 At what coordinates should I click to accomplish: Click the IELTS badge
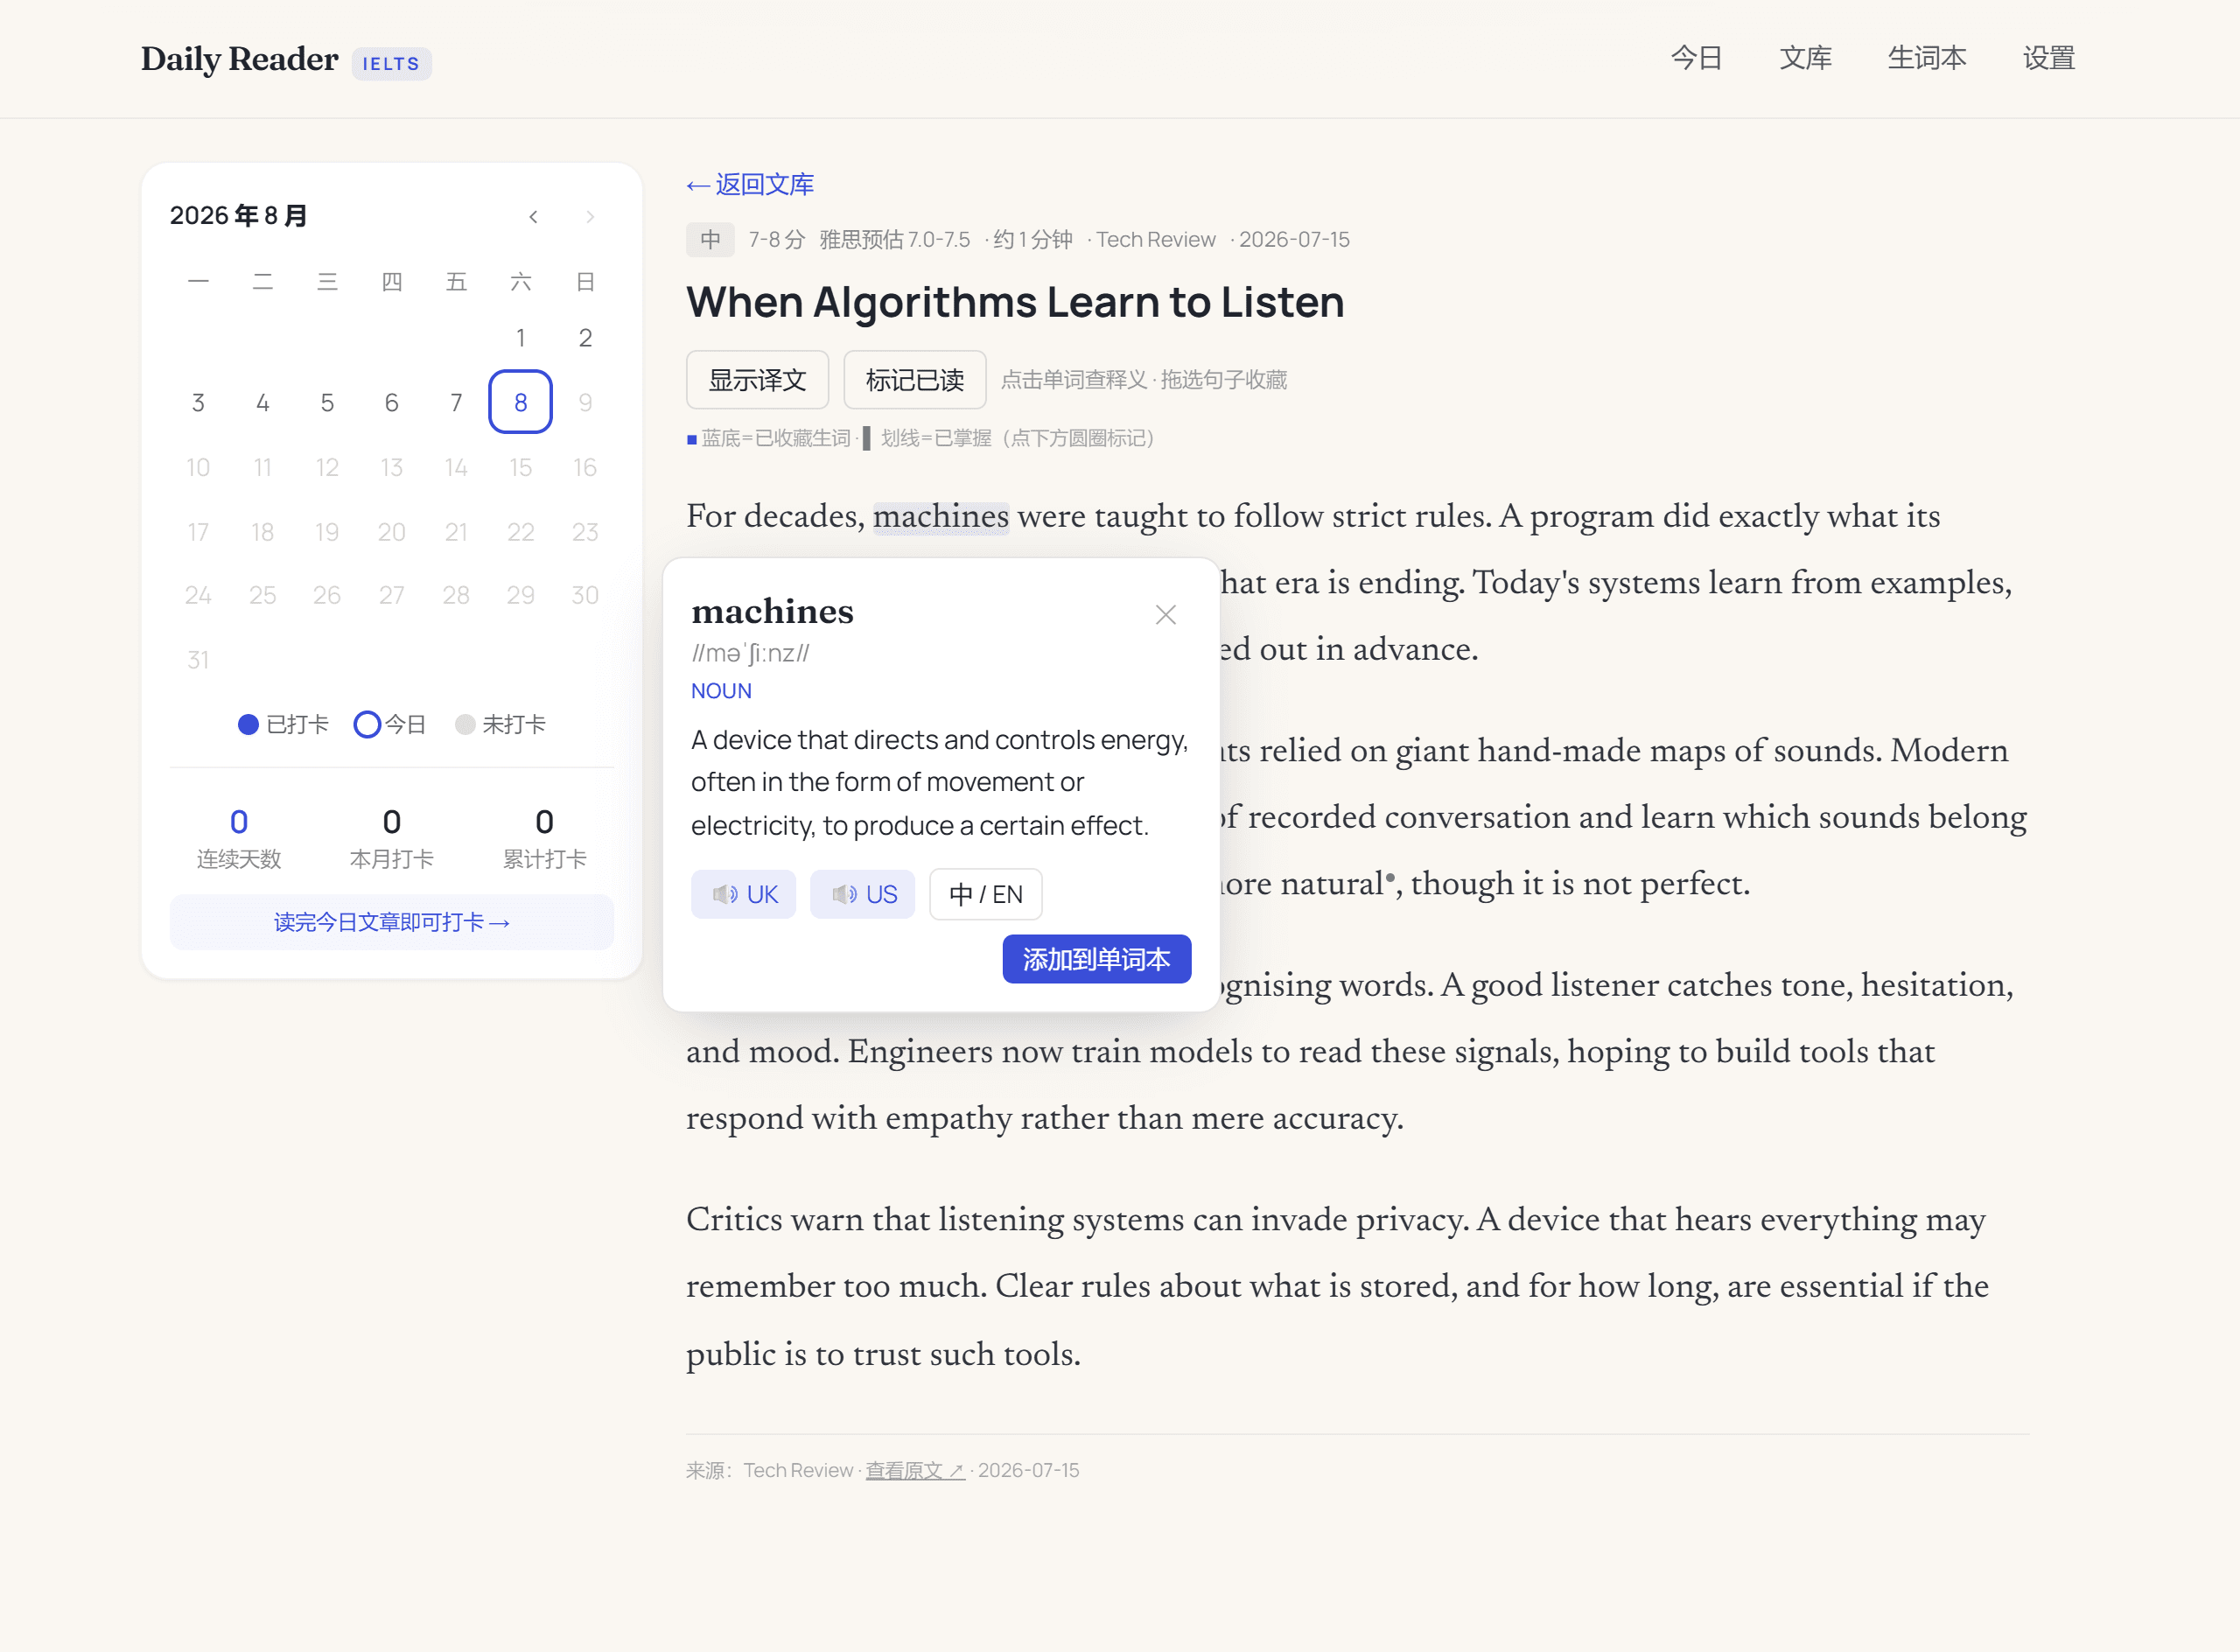[x=391, y=64]
